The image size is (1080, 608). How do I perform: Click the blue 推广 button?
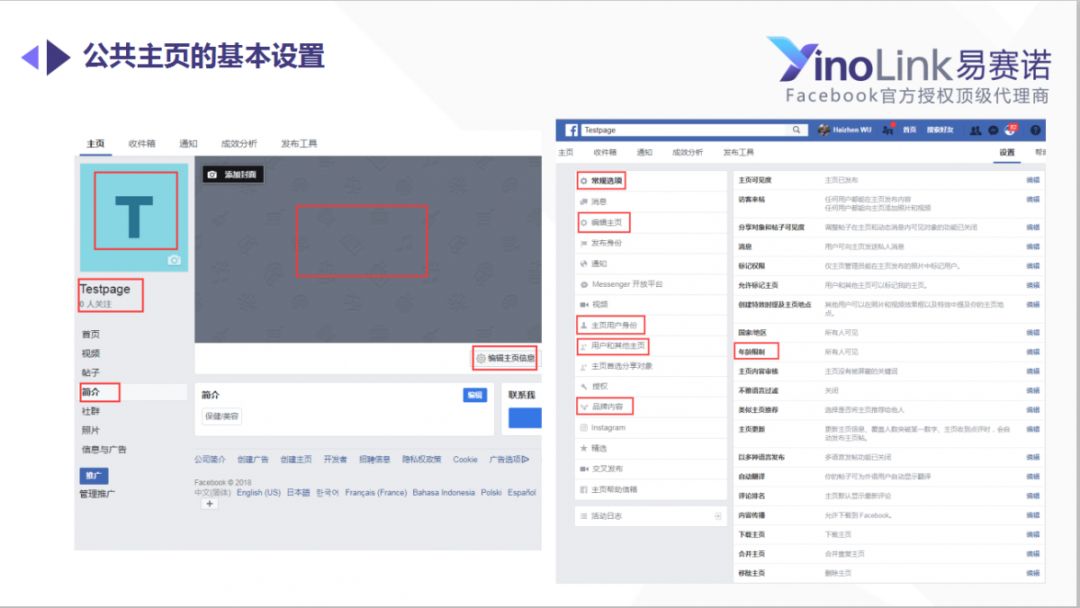click(94, 475)
